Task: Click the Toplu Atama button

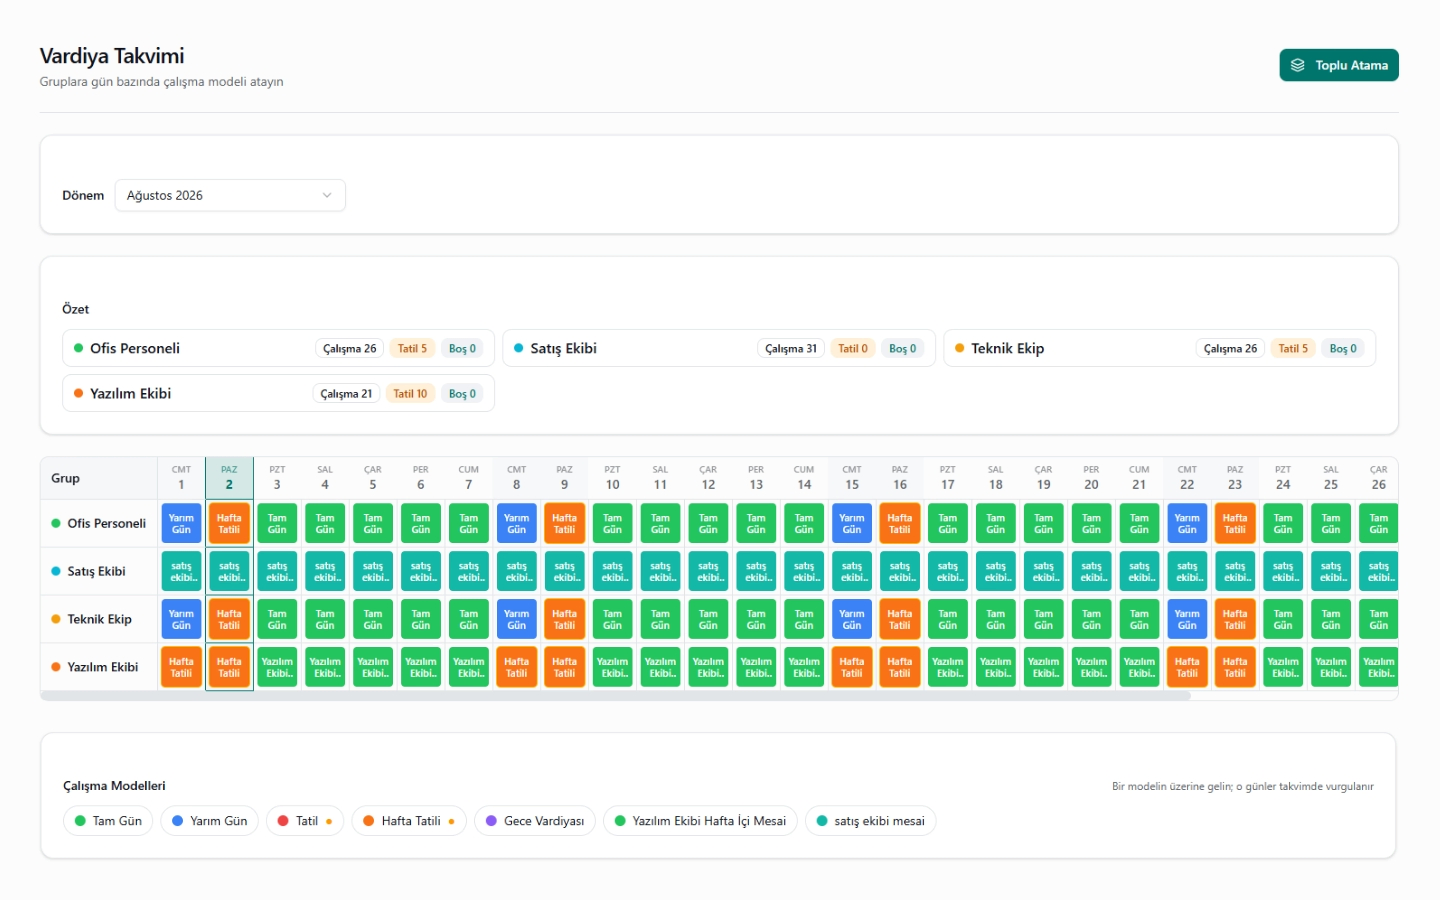Action: tap(1338, 65)
